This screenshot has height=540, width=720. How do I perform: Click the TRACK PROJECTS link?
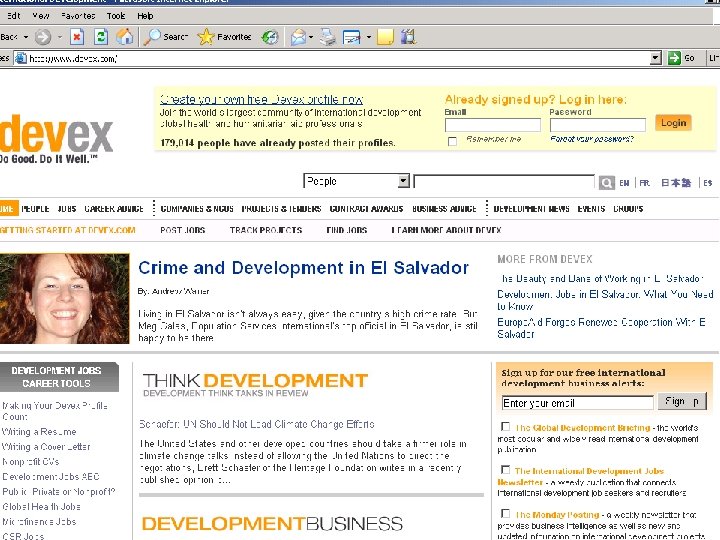coord(266,230)
